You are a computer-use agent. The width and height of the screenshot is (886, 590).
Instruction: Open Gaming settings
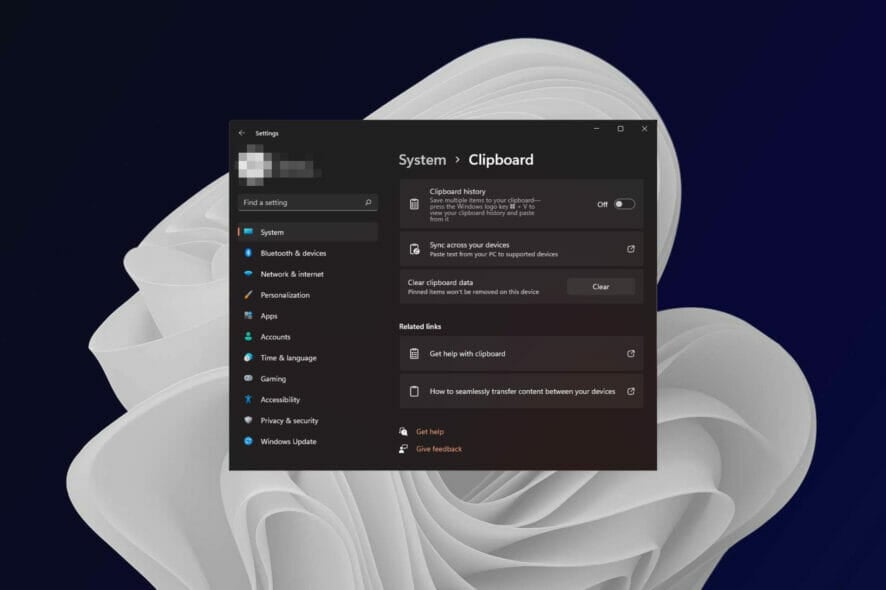click(308, 379)
